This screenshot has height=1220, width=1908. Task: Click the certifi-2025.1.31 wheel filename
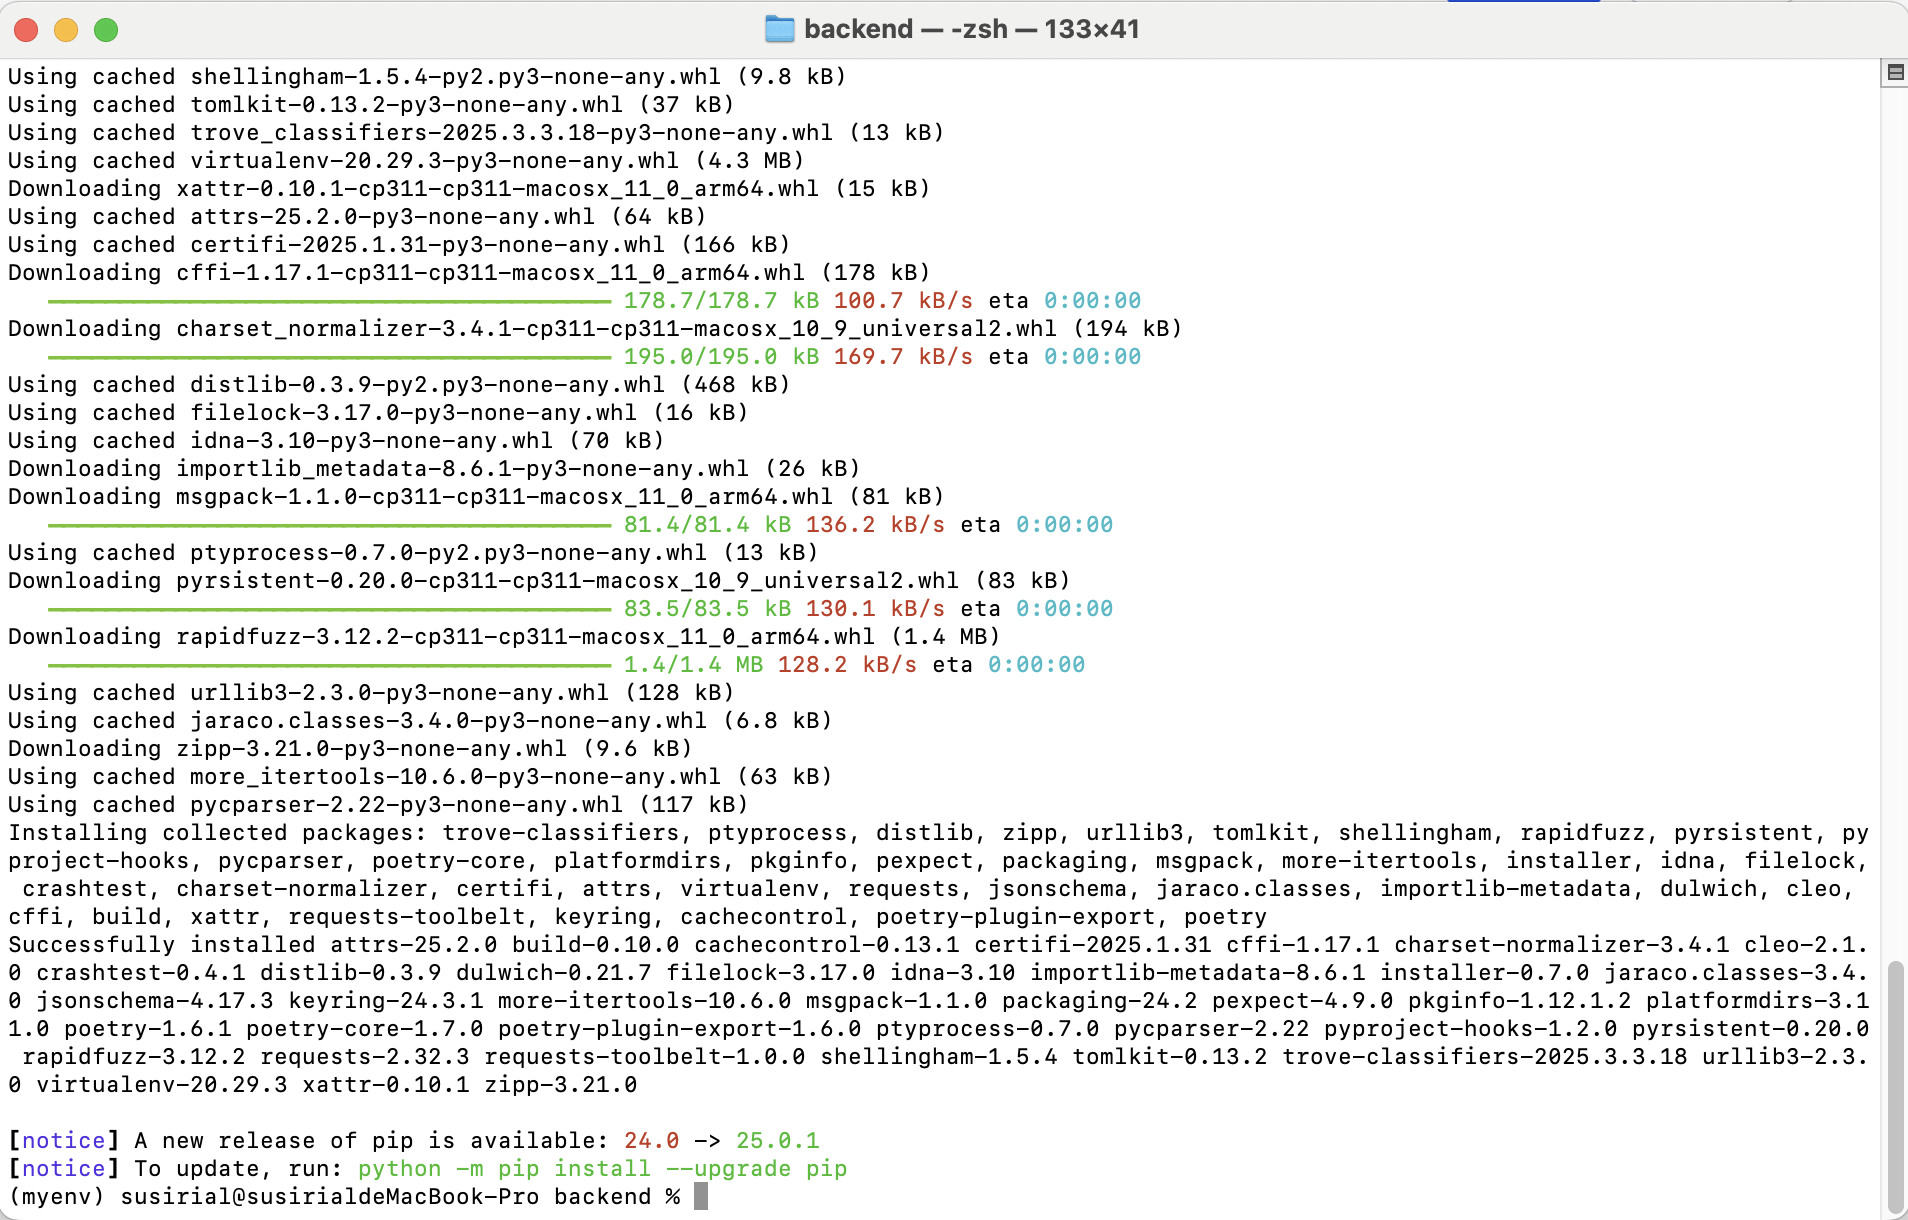[x=427, y=245]
